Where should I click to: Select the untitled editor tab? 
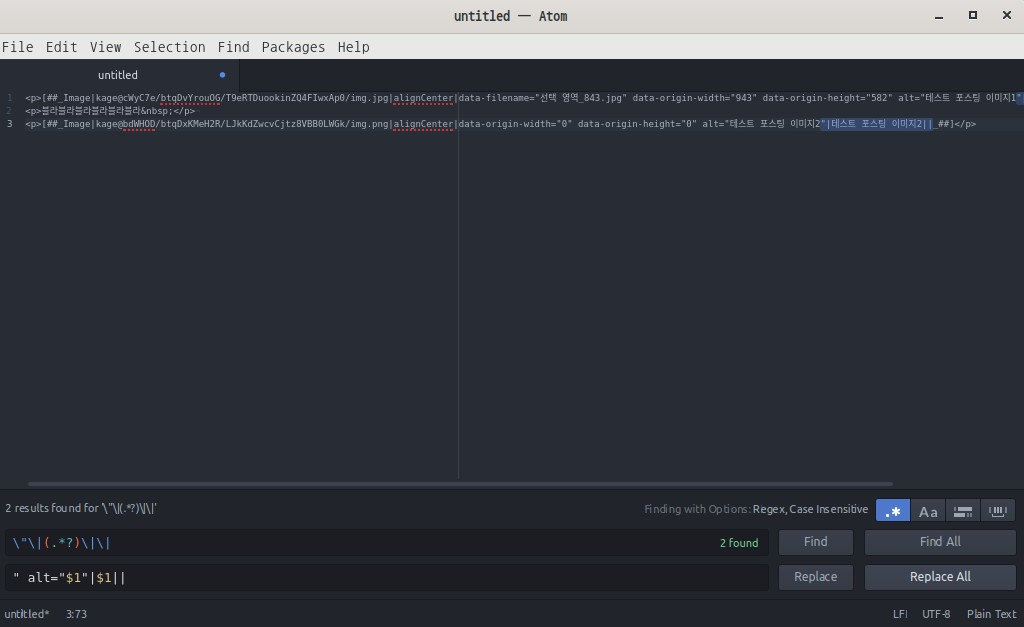(118, 75)
